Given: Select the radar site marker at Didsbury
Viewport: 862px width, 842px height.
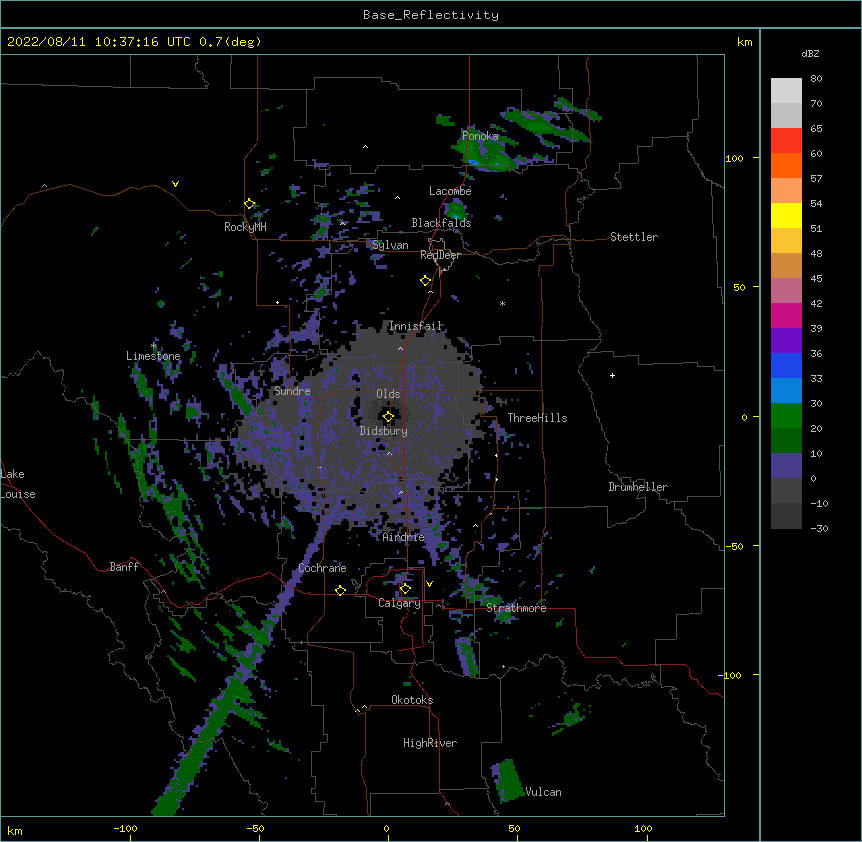Looking at the screenshot, I should (x=388, y=417).
